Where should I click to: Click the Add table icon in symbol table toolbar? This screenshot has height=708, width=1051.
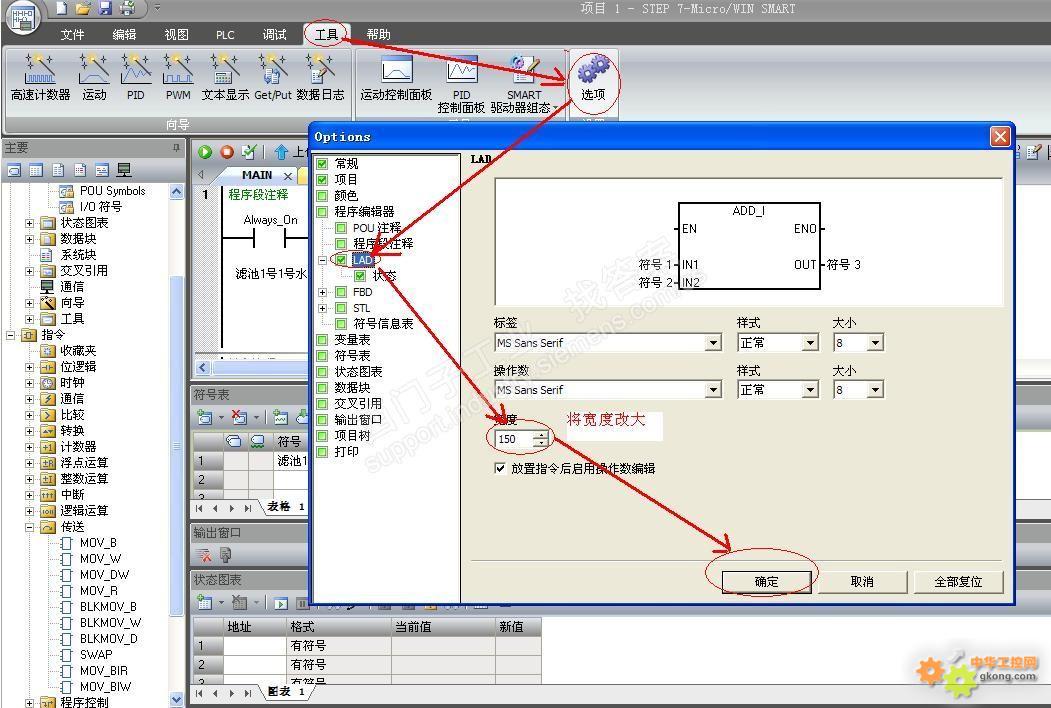click(x=204, y=418)
